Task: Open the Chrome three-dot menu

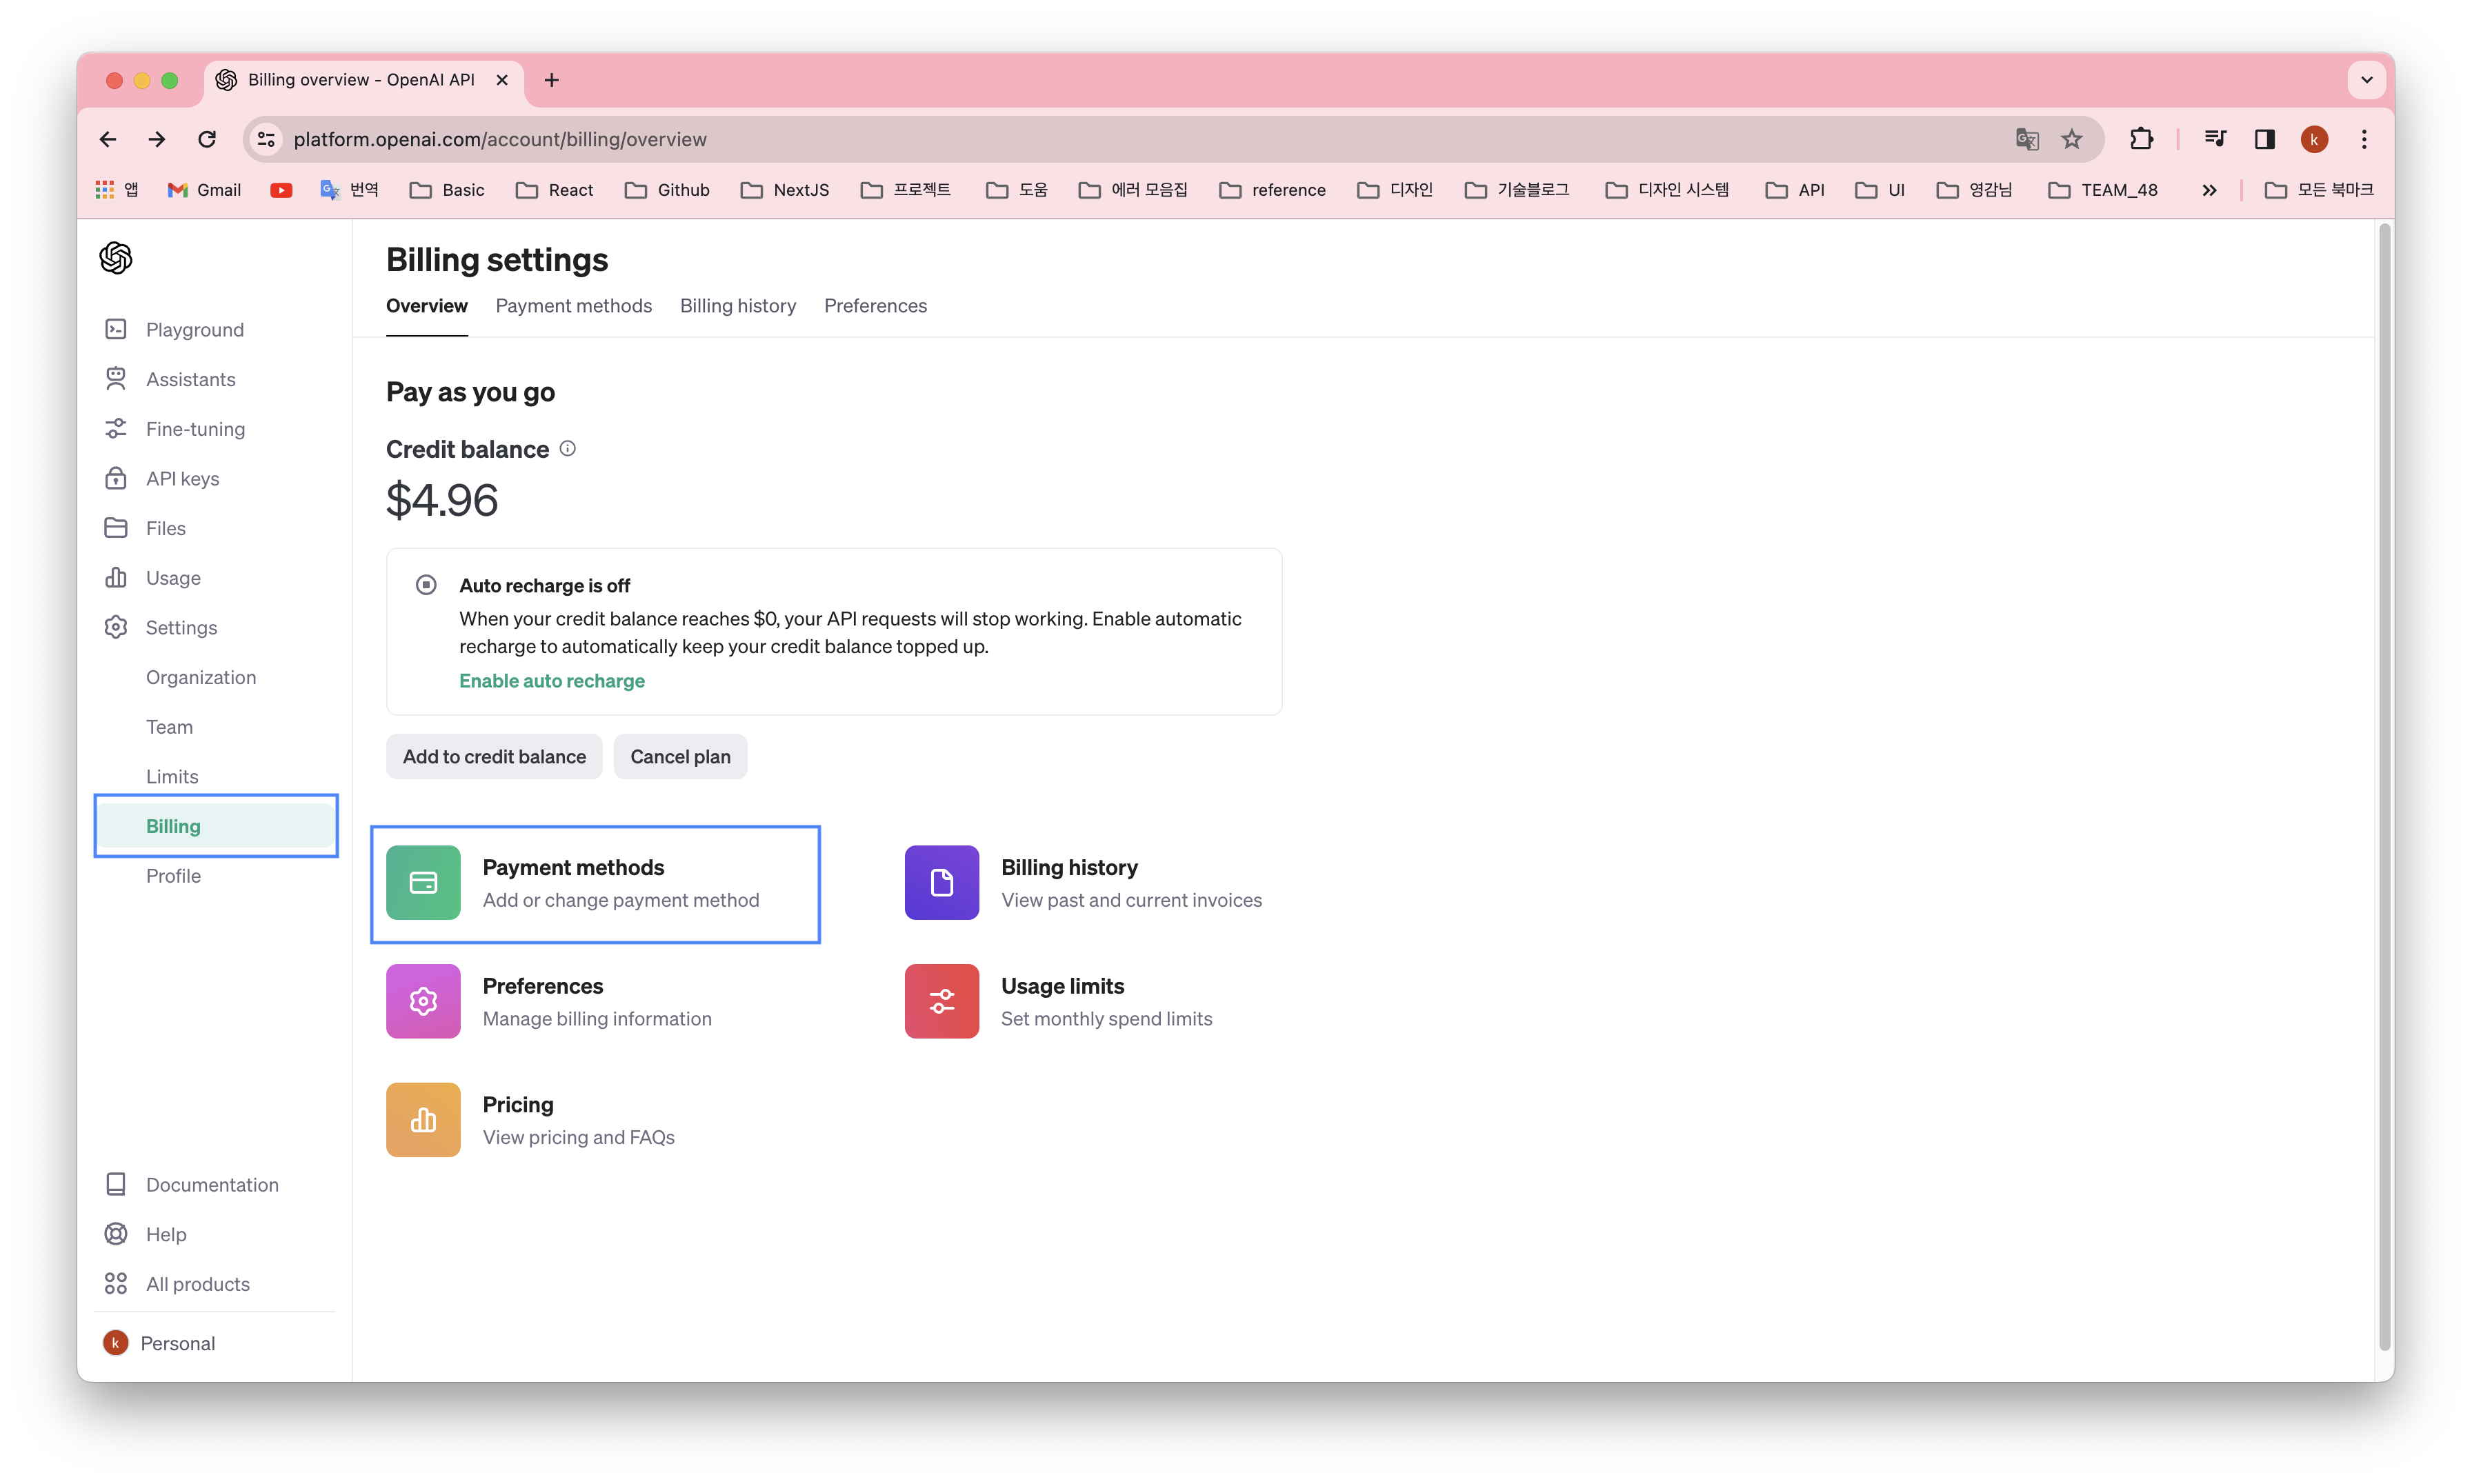Action: (2364, 139)
